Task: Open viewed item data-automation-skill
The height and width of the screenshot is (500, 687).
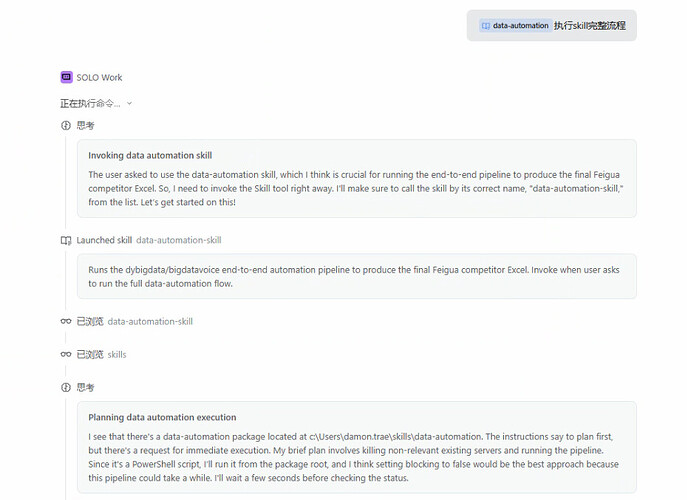Action: [150, 322]
